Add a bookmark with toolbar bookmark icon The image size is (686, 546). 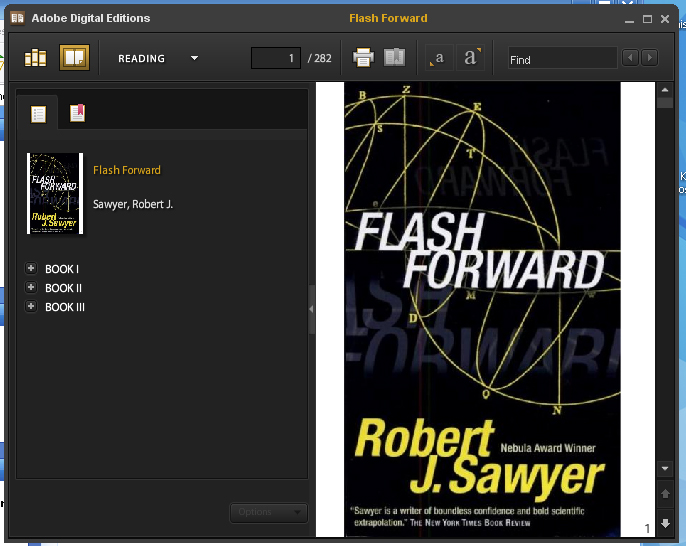pos(395,57)
